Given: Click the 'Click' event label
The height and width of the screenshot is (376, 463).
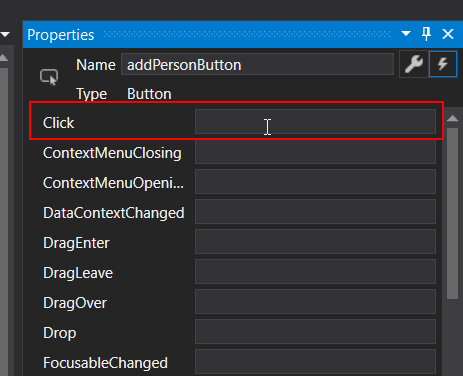Looking at the screenshot, I should click(x=58, y=123).
